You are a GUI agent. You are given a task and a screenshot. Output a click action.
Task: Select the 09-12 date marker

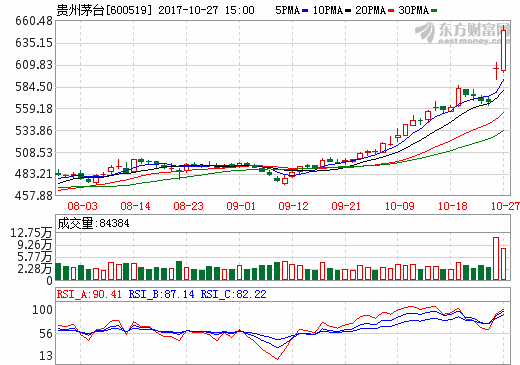click(293, 206)
